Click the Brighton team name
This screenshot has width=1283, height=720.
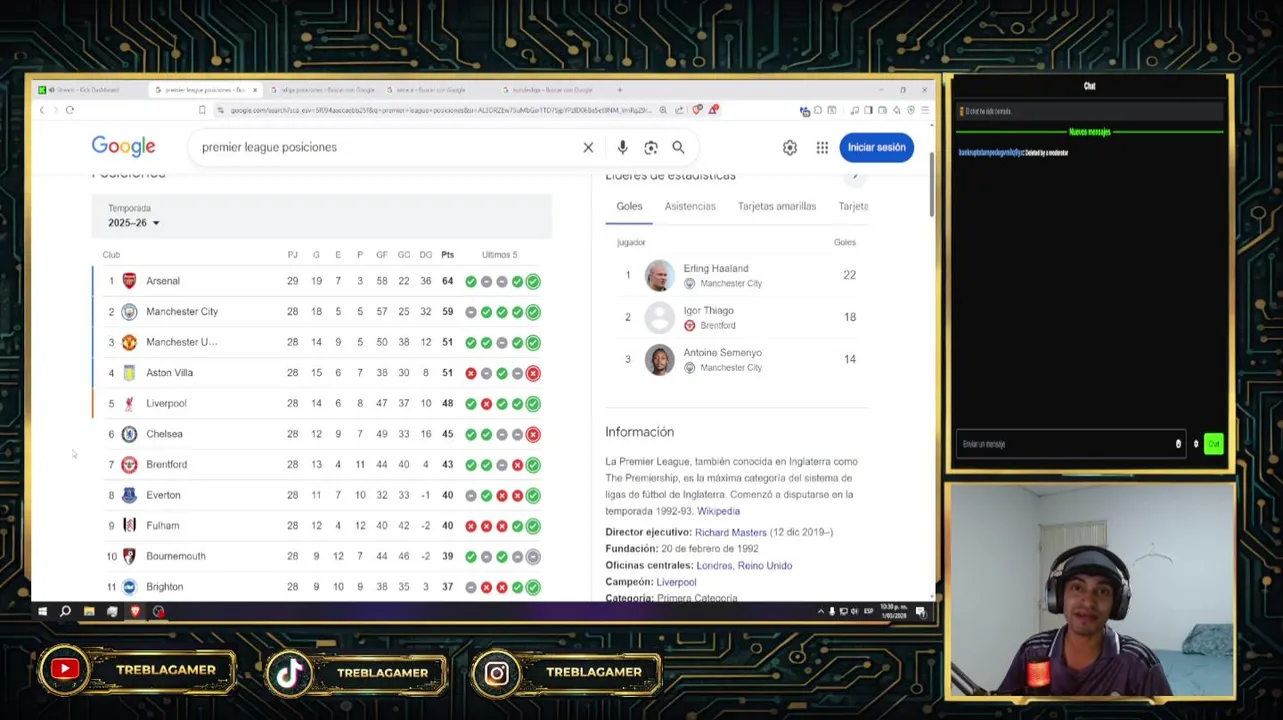point(164,587)
